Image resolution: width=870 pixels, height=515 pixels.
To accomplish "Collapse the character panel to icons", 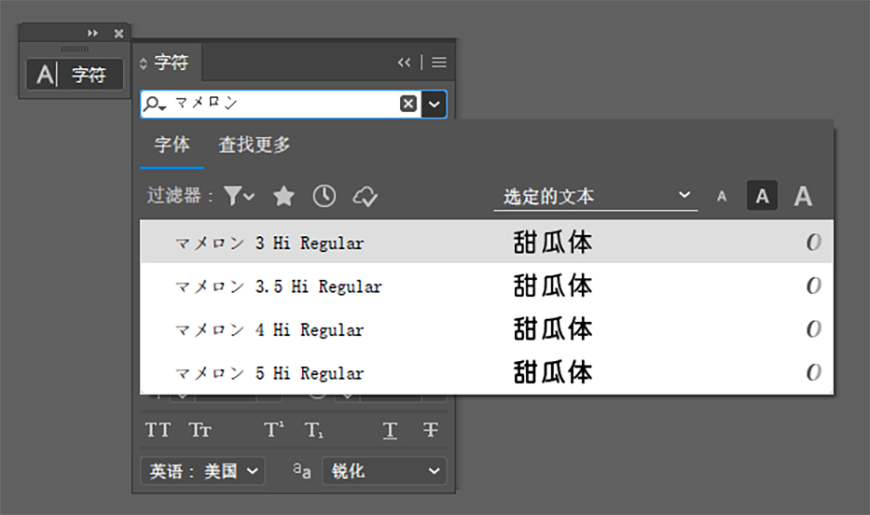I will 404,62.
